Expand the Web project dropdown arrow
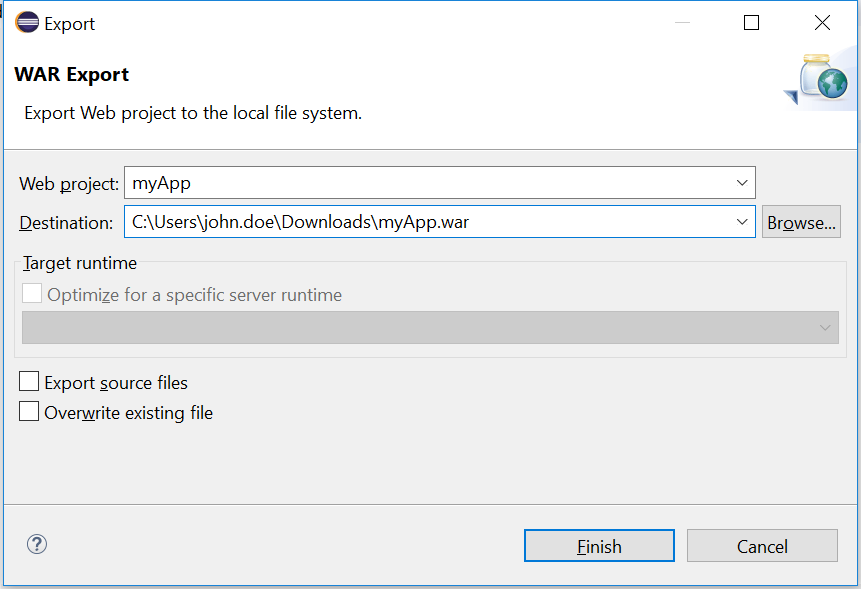Screen dimensions: 861x589 741,183
